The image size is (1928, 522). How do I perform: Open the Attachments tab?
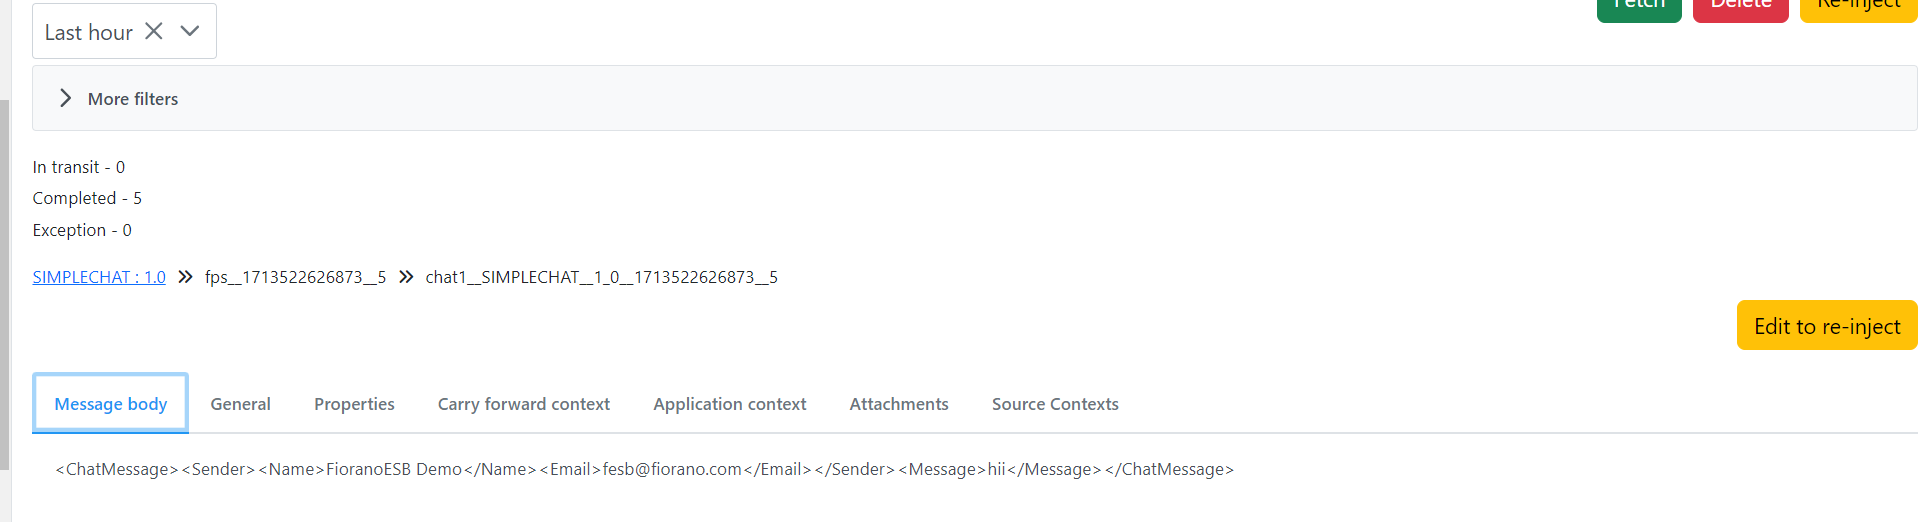pos(899,404)
